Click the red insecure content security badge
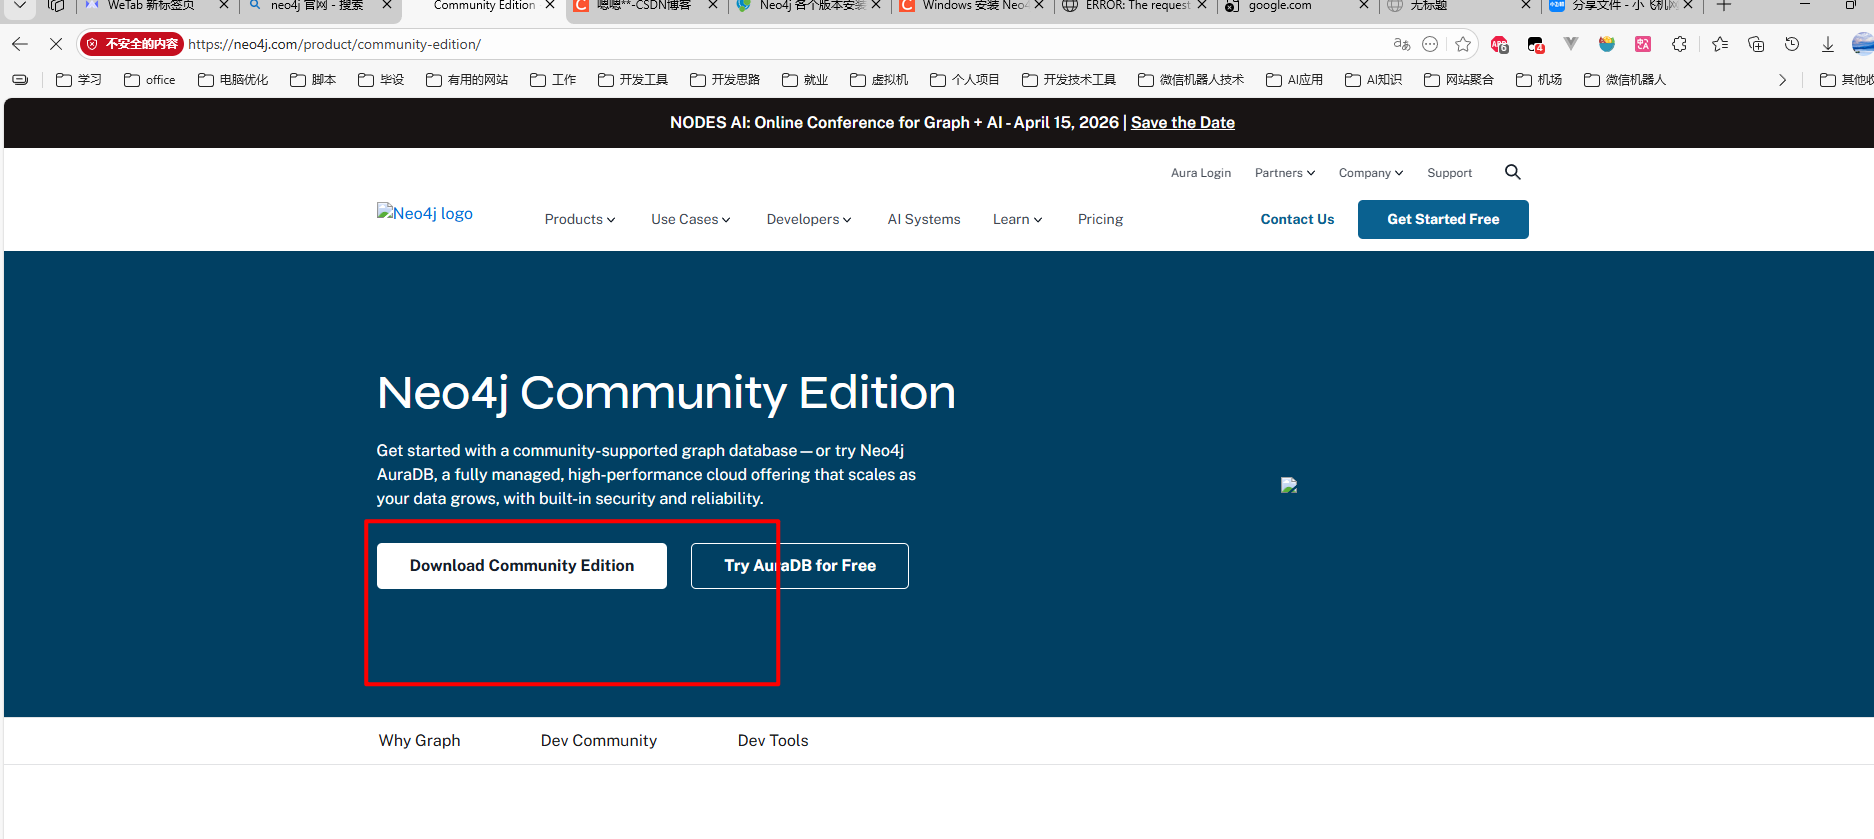Screen dimensions: 1874x839 [x=132, y=44]
